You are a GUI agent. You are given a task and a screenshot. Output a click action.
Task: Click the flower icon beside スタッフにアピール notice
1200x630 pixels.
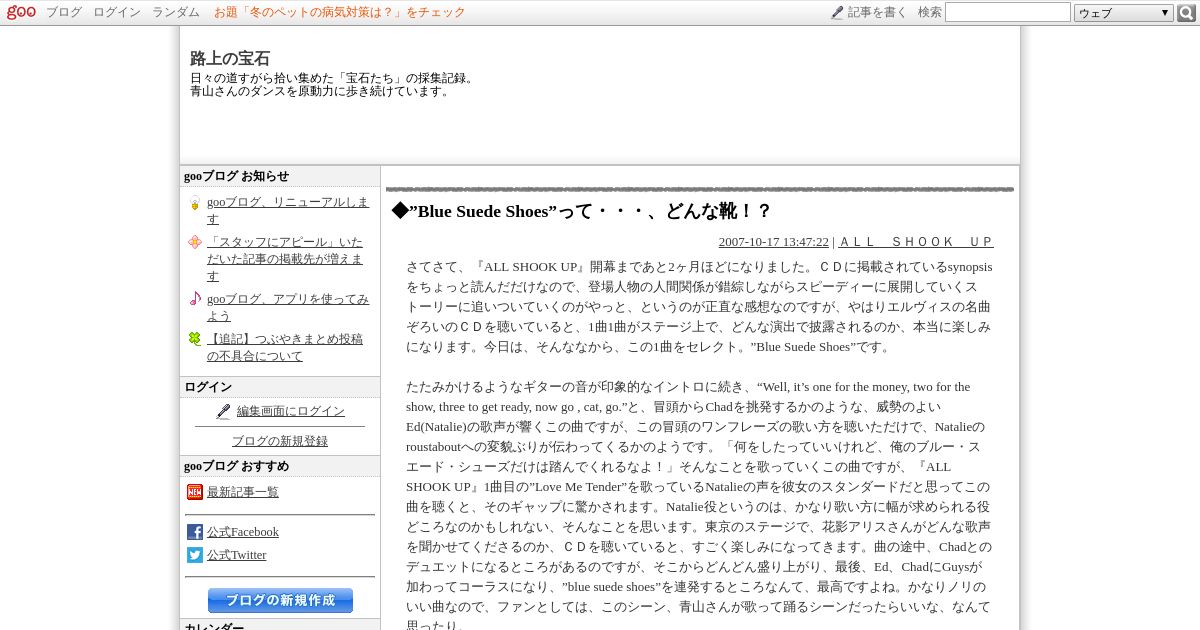[194, 242]
